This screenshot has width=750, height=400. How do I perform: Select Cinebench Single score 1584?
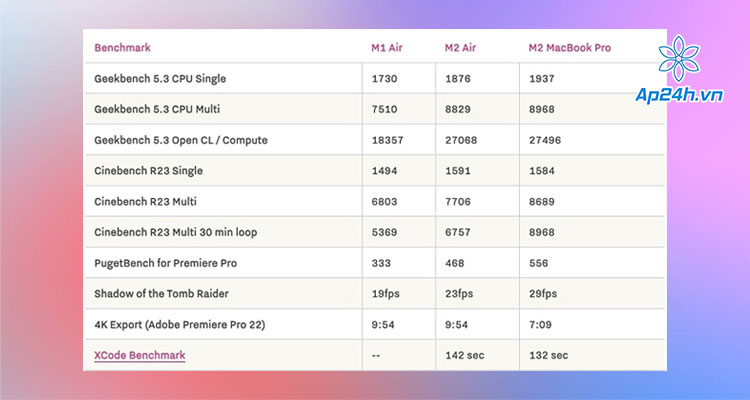(542, 171)
